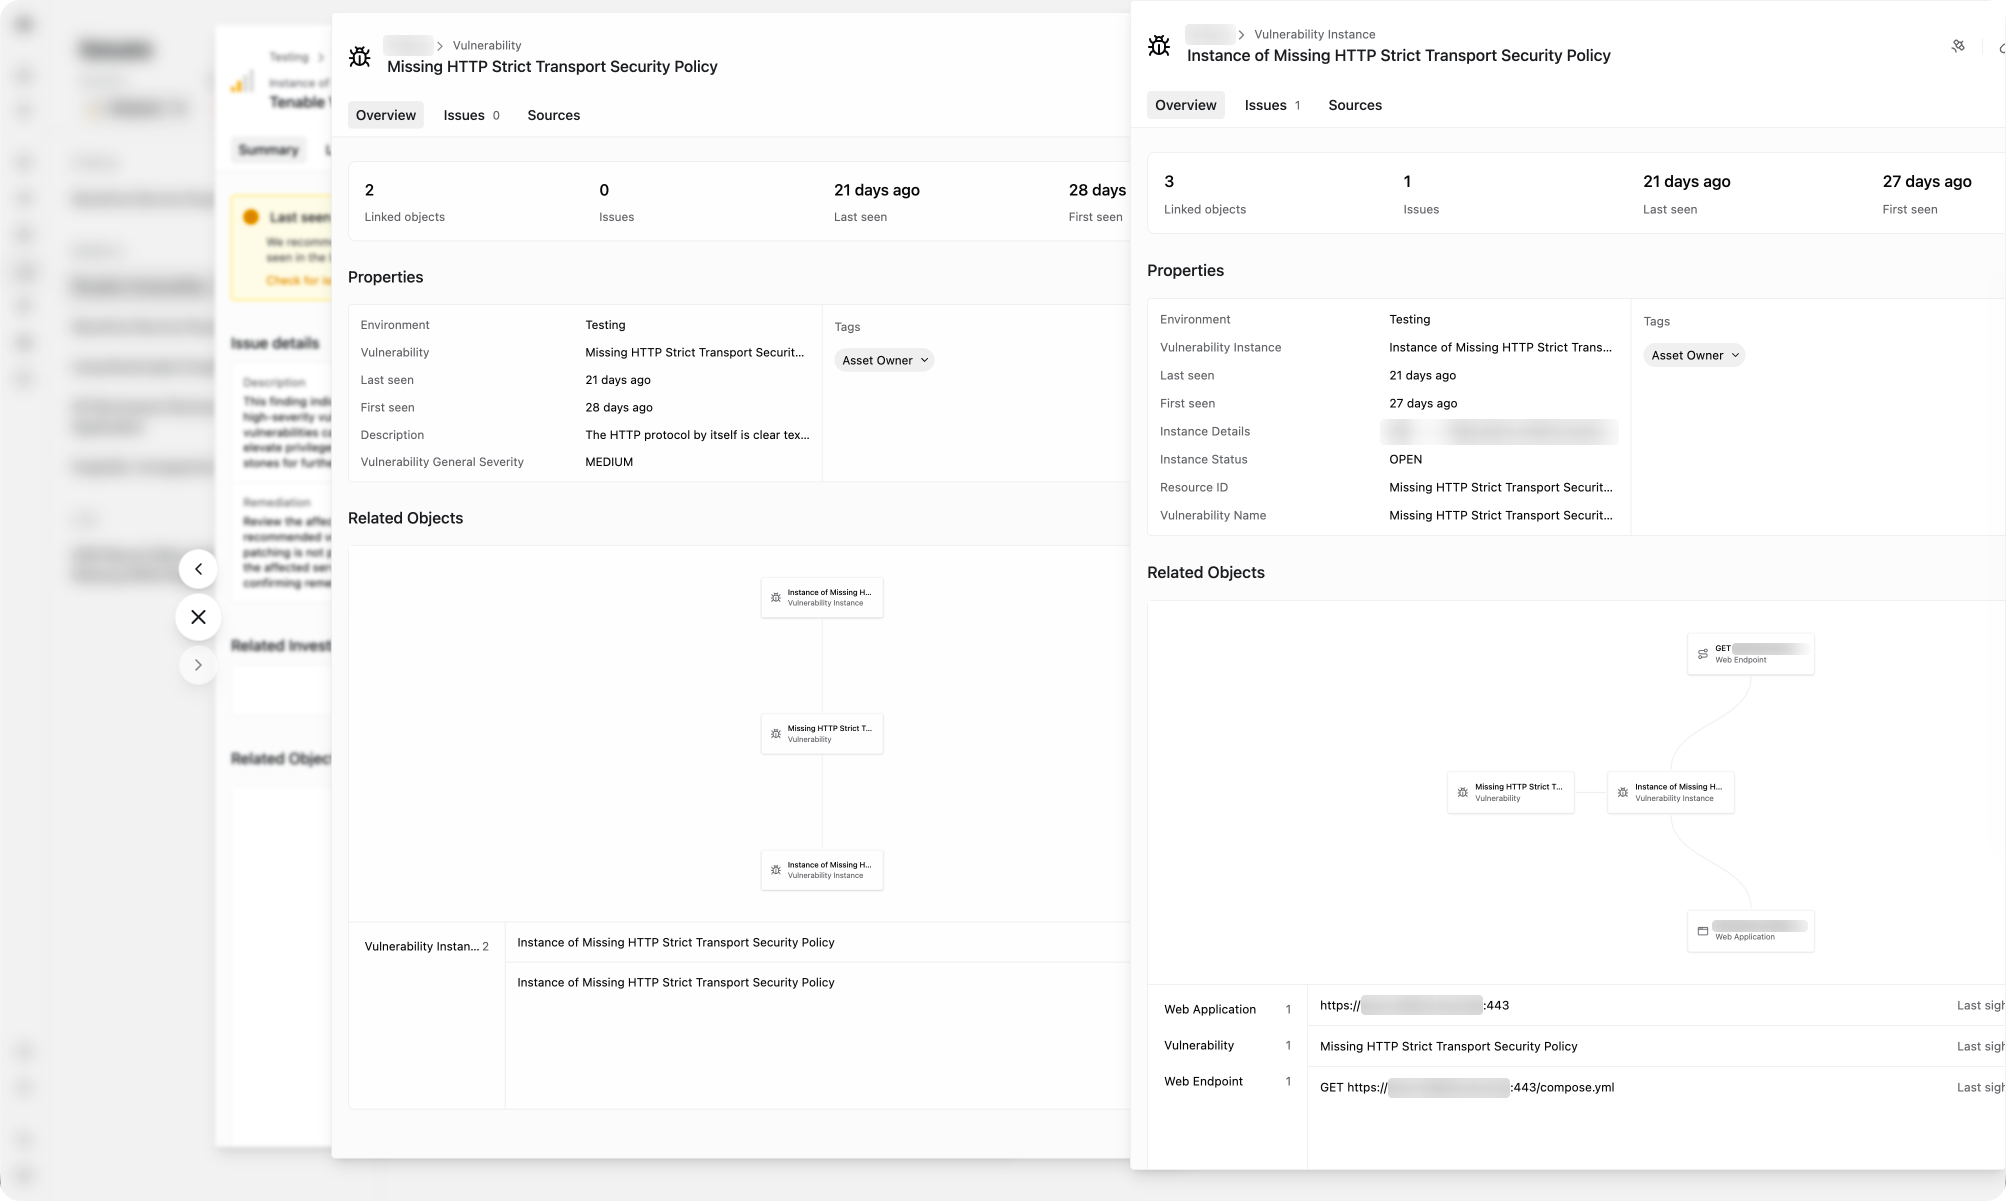Image resolution: width=2006 pixels, height=1201 pixels.
Task: Select the Web Application category in related list
Action: click(1209, 1009)
